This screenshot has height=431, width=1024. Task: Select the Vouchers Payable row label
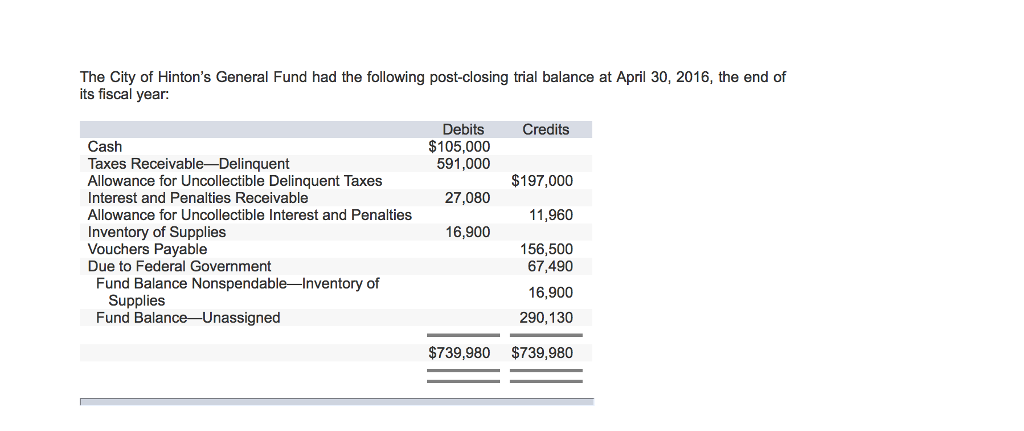click(x=148, y=249)
